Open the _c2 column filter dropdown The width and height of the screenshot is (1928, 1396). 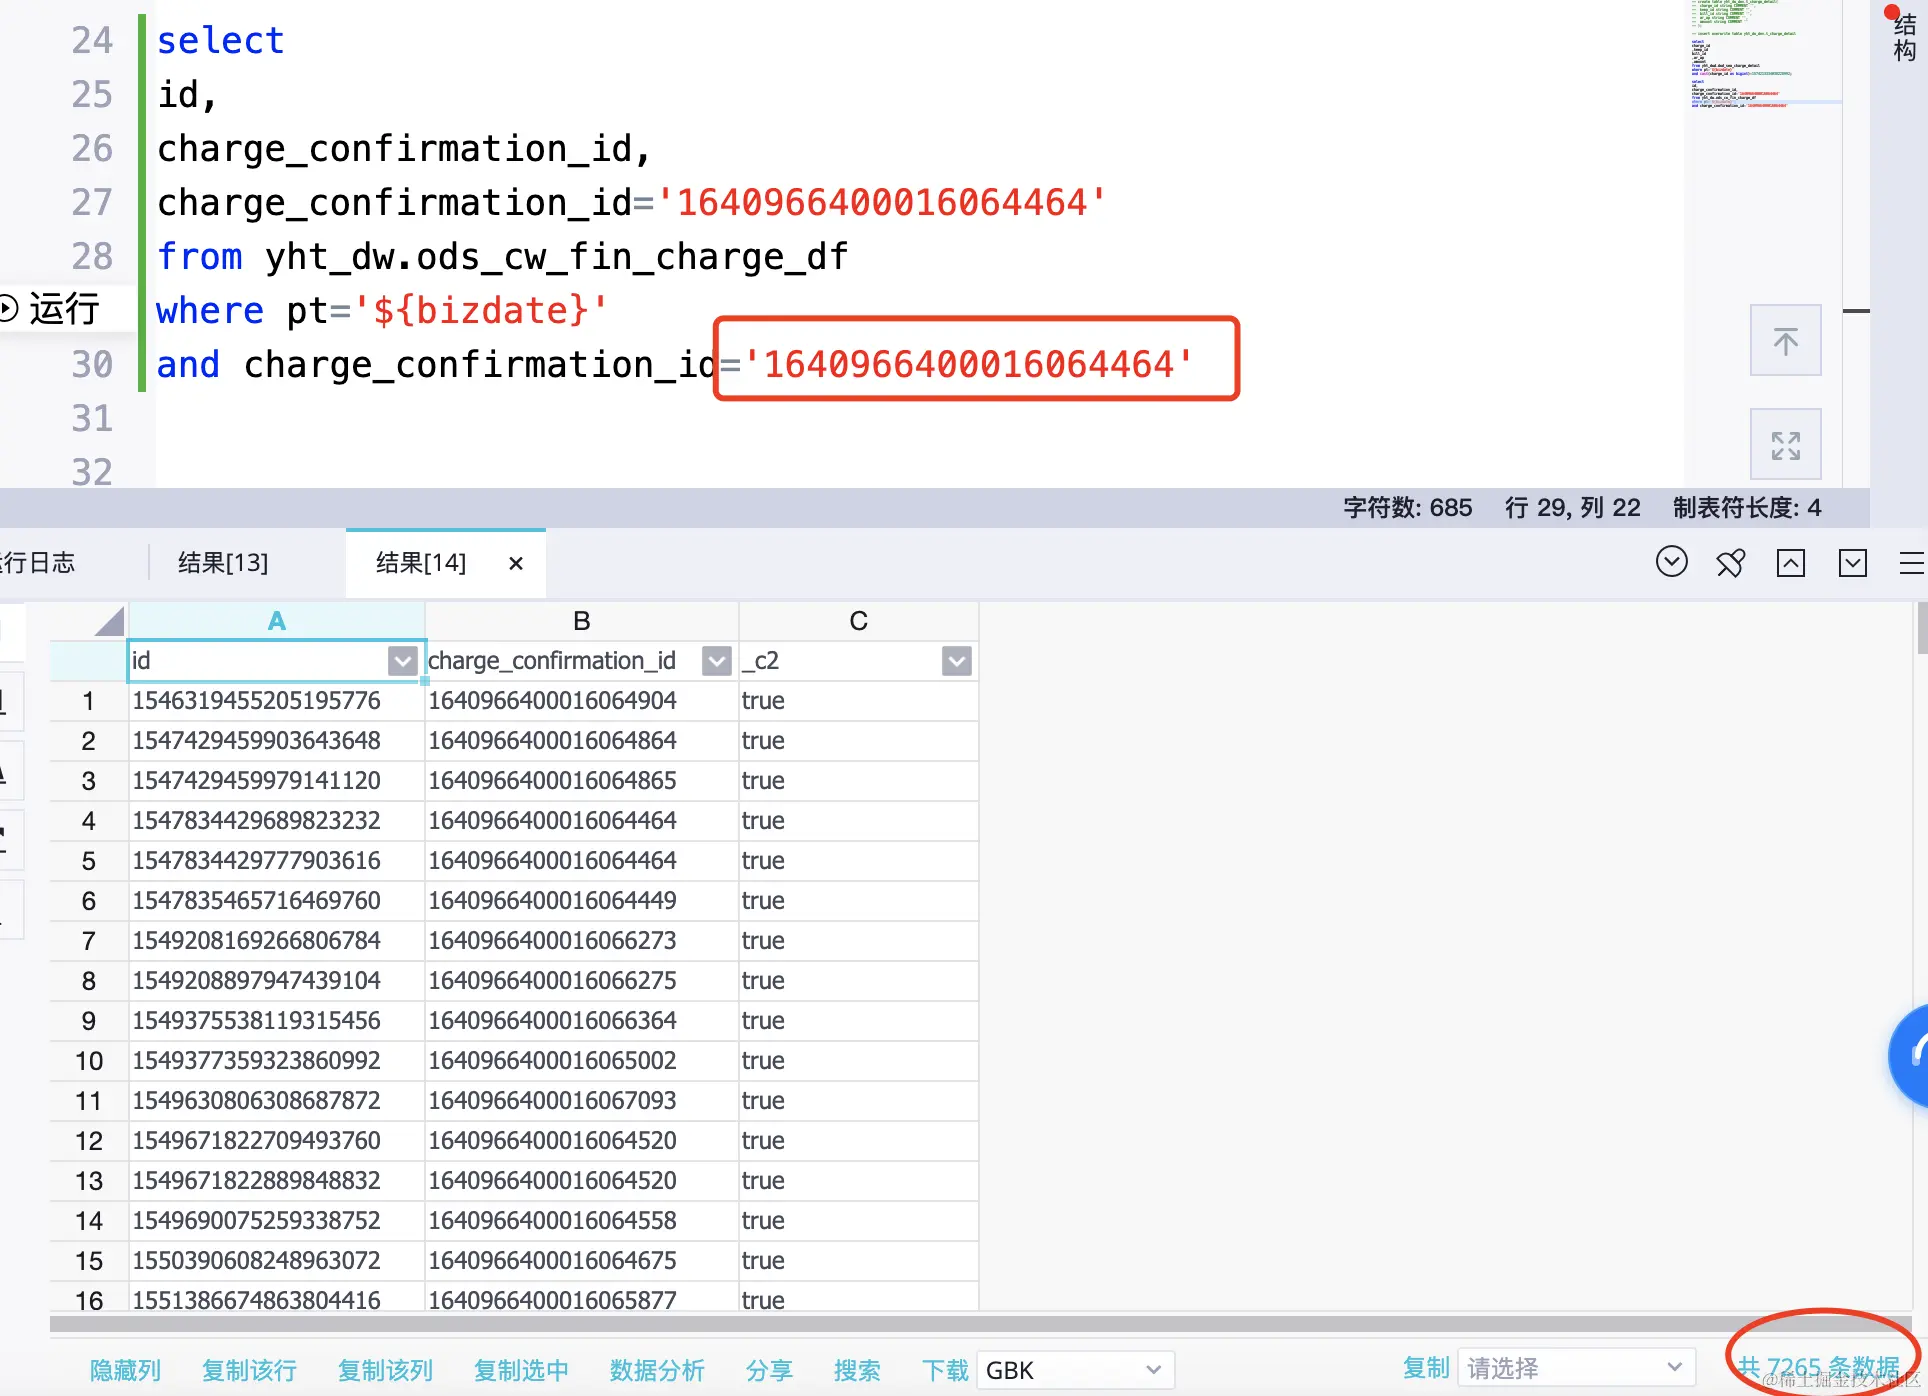(956, 661)
